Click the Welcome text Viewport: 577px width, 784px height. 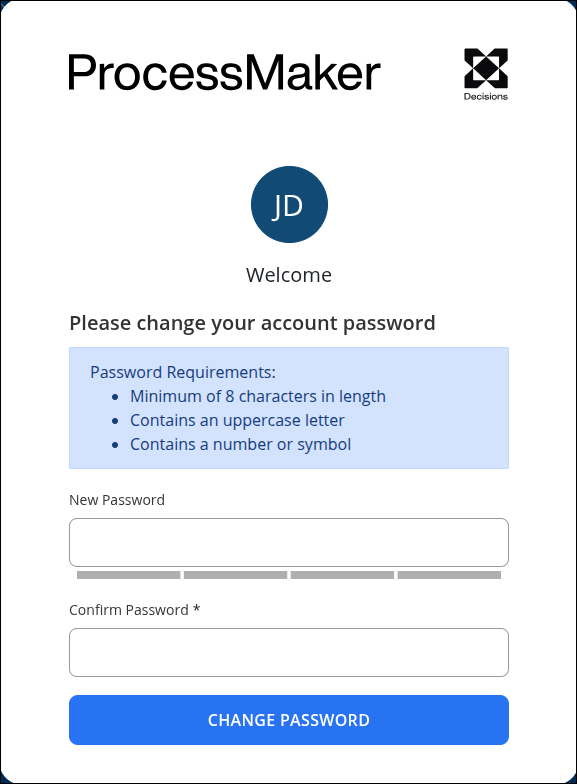(x=289, y=275)
